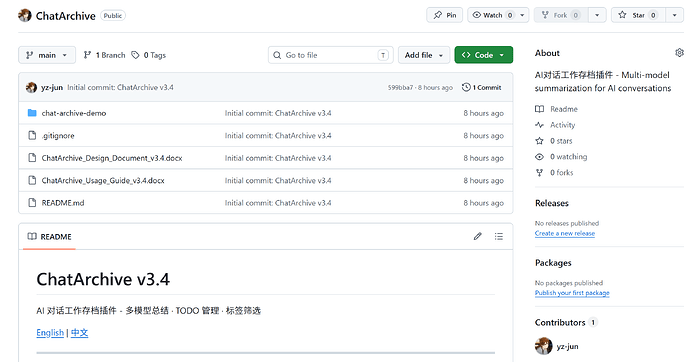The image size is (690, 362).
Task: Pin the ChatArchive repository
Action: [444, 15]
